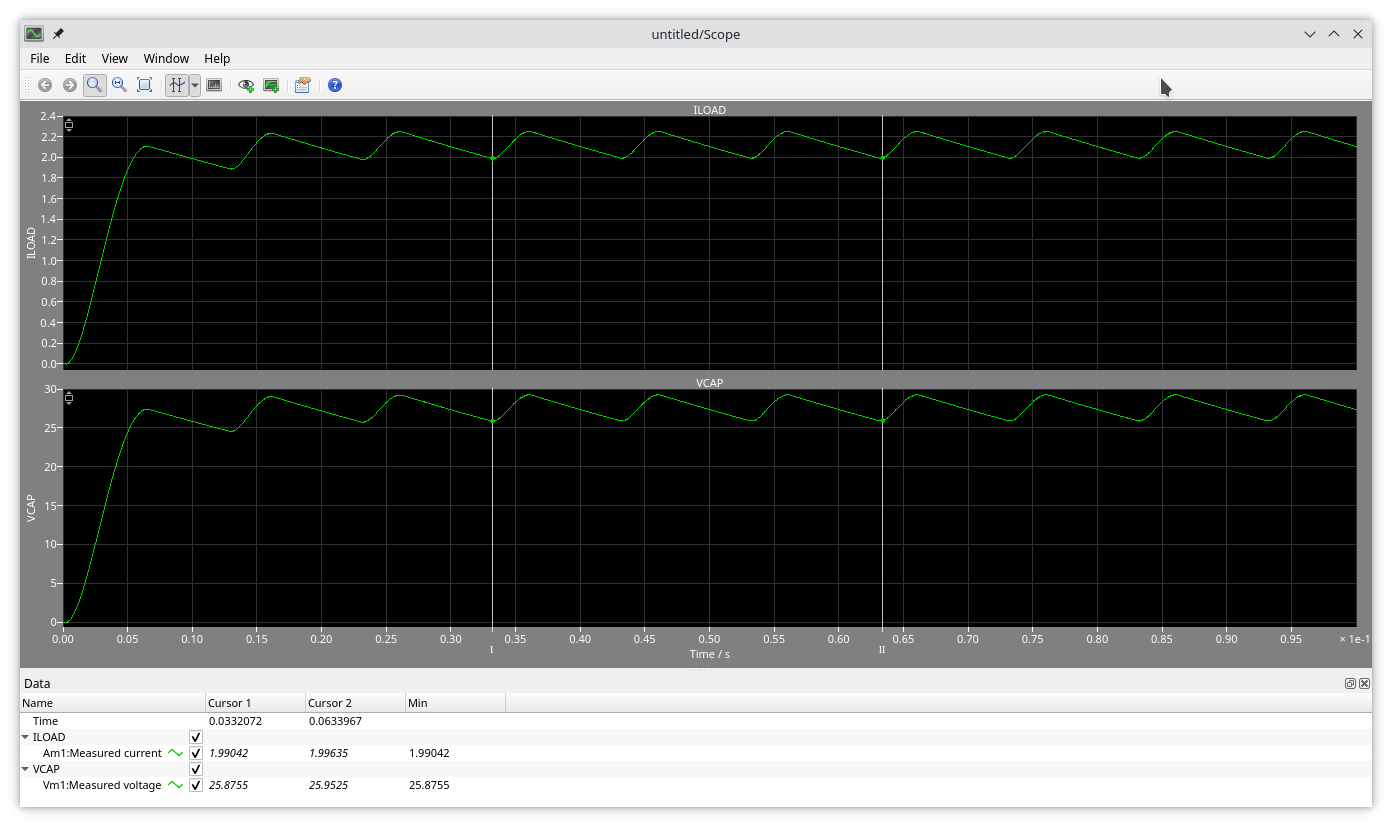The image size is (1392, 827).
Task: Open the Fourier spectrum analysis view
Action: 214,85
